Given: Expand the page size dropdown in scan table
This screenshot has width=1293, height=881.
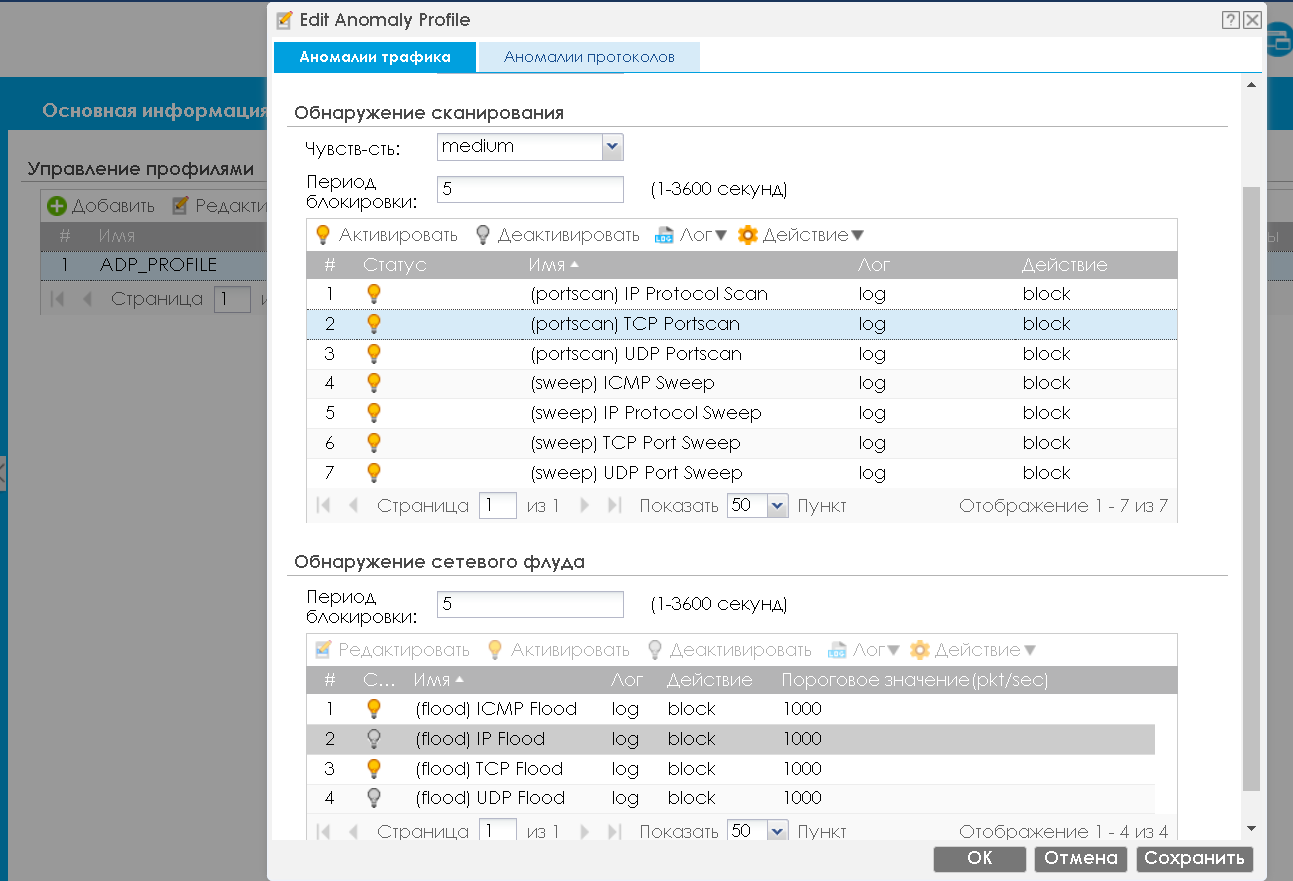Looking at the screenshot, I should click(x=778, y=506).
